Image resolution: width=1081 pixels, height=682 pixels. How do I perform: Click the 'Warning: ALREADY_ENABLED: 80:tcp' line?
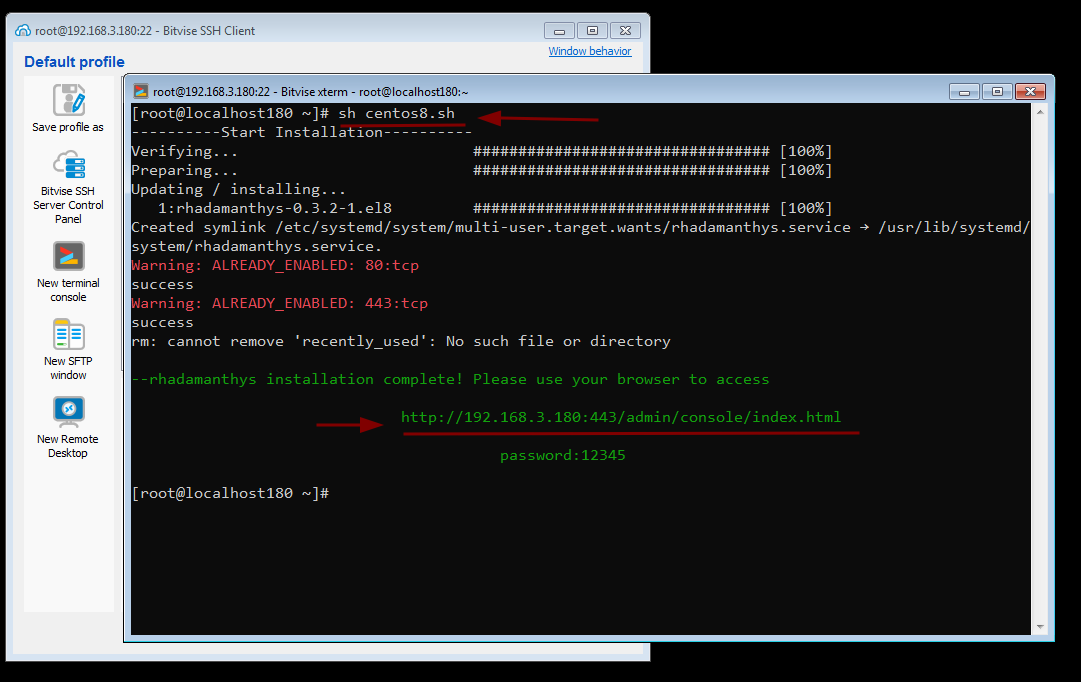click(275, 265)
